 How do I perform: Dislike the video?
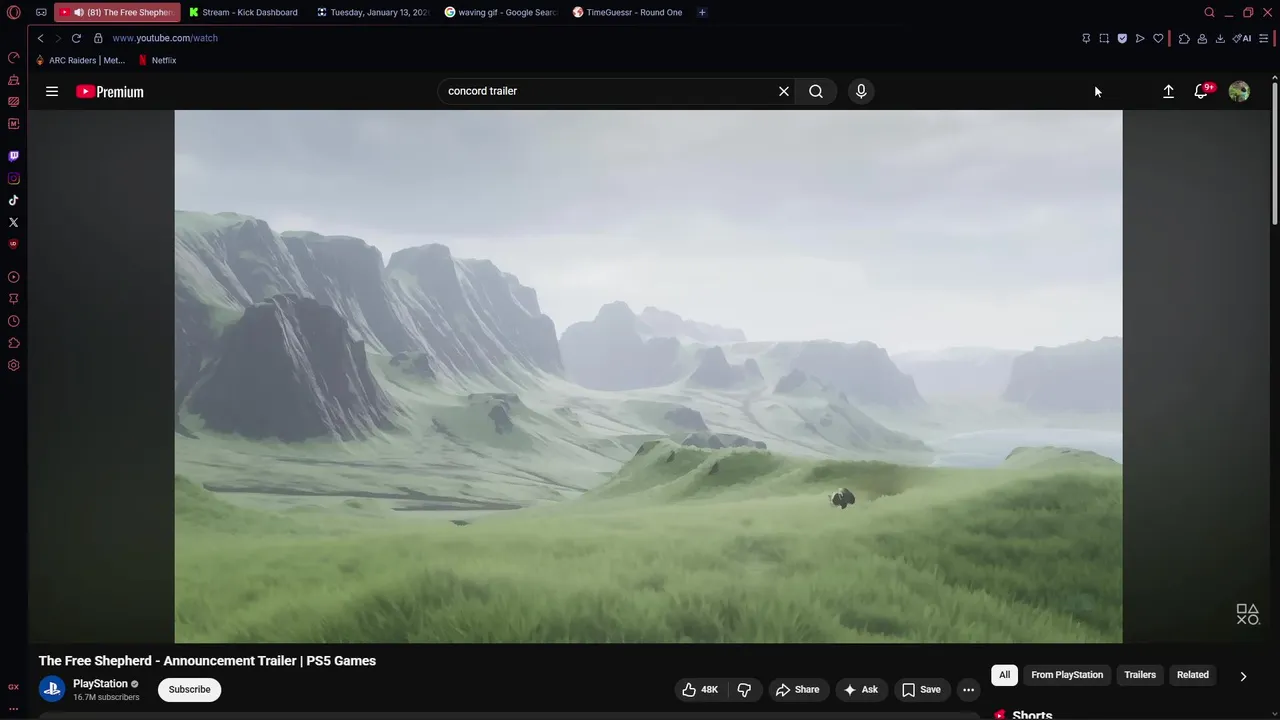tap(744, 690)
